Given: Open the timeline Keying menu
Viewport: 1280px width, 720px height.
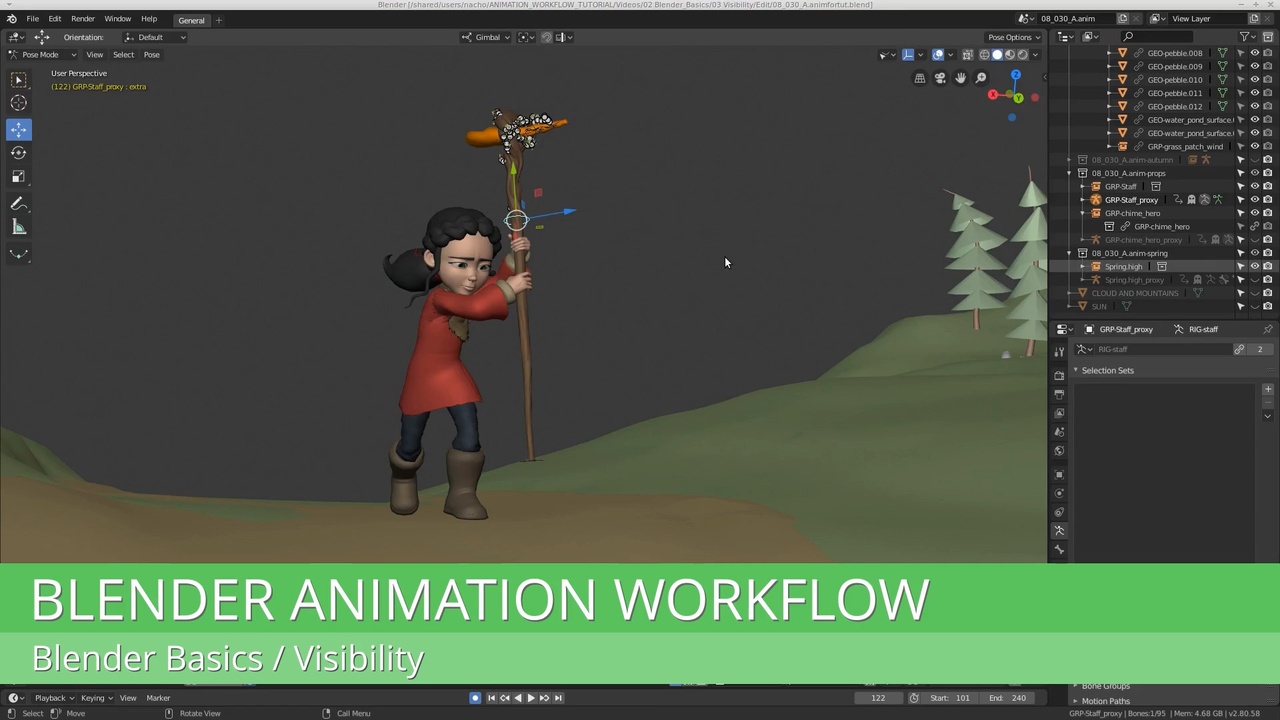Looking at the screenshot, I should pos(95,698).
